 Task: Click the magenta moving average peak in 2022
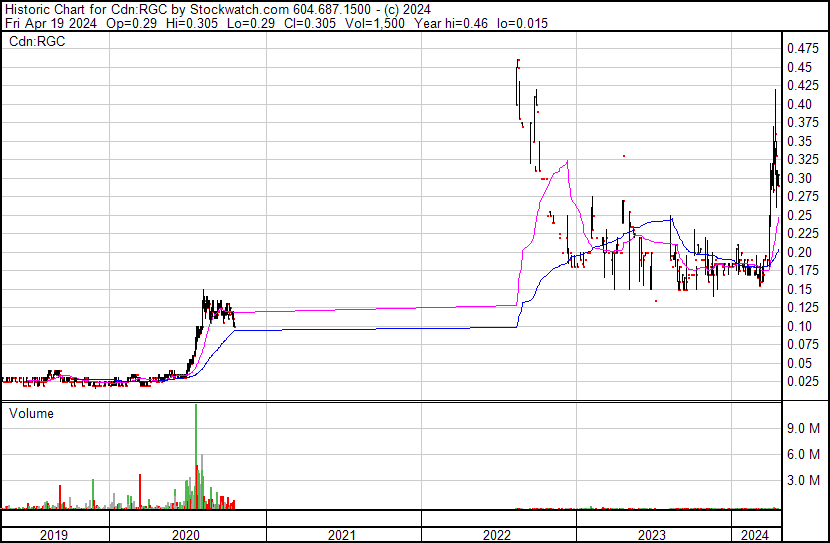[567, 161]
